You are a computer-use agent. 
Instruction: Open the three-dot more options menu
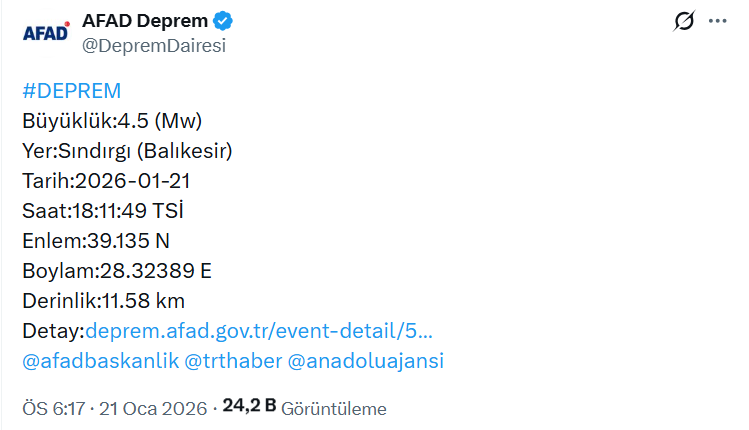[718, 21]
